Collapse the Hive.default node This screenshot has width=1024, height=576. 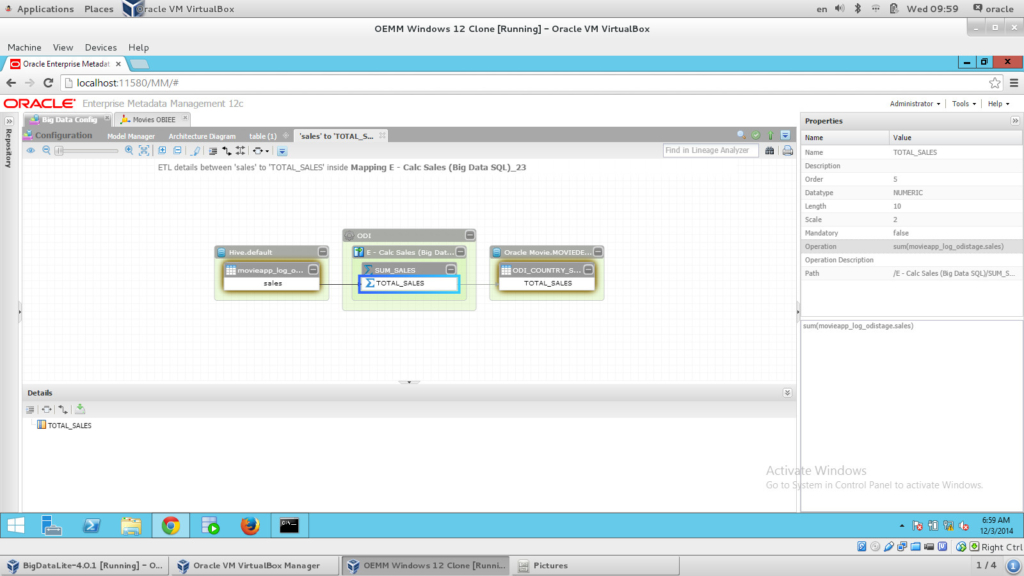[x=323, y=252]
